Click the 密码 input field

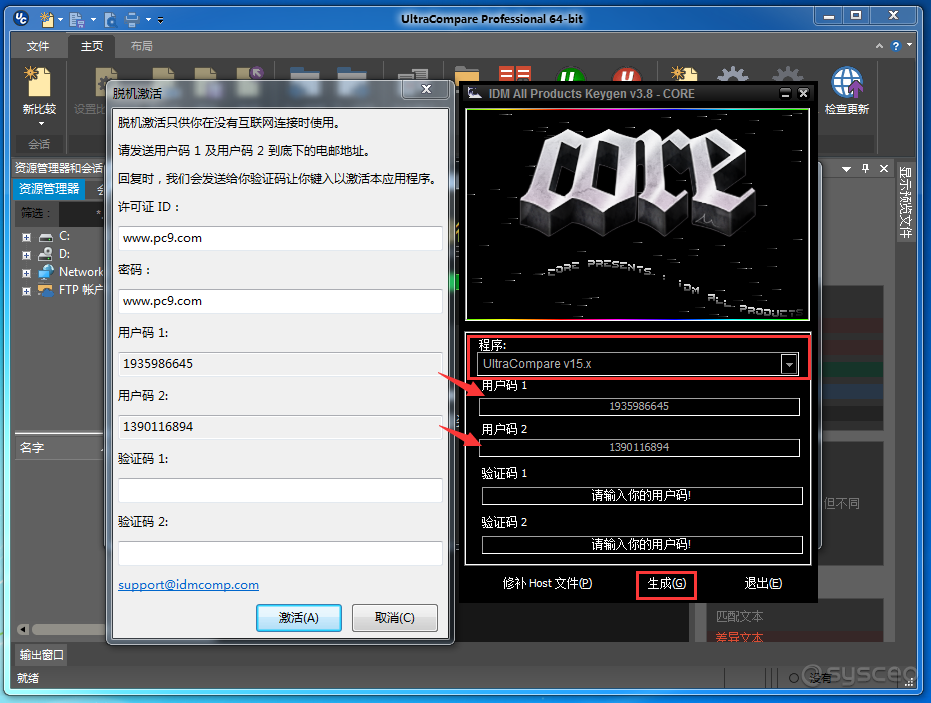280,301
